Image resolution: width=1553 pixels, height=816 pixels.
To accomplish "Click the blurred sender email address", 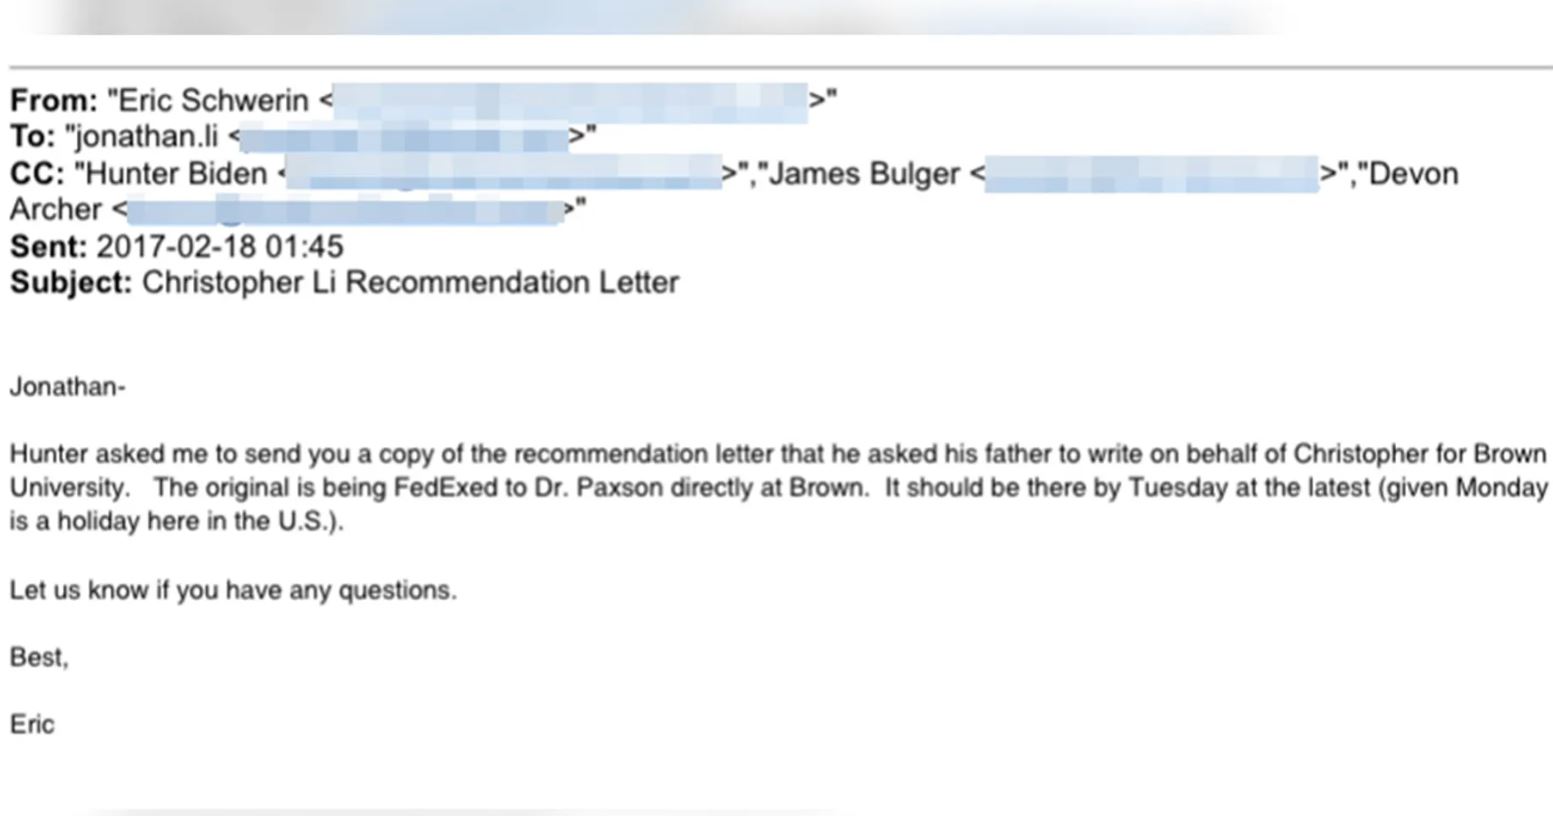I will pyautogui.click(x=570, y=101).
